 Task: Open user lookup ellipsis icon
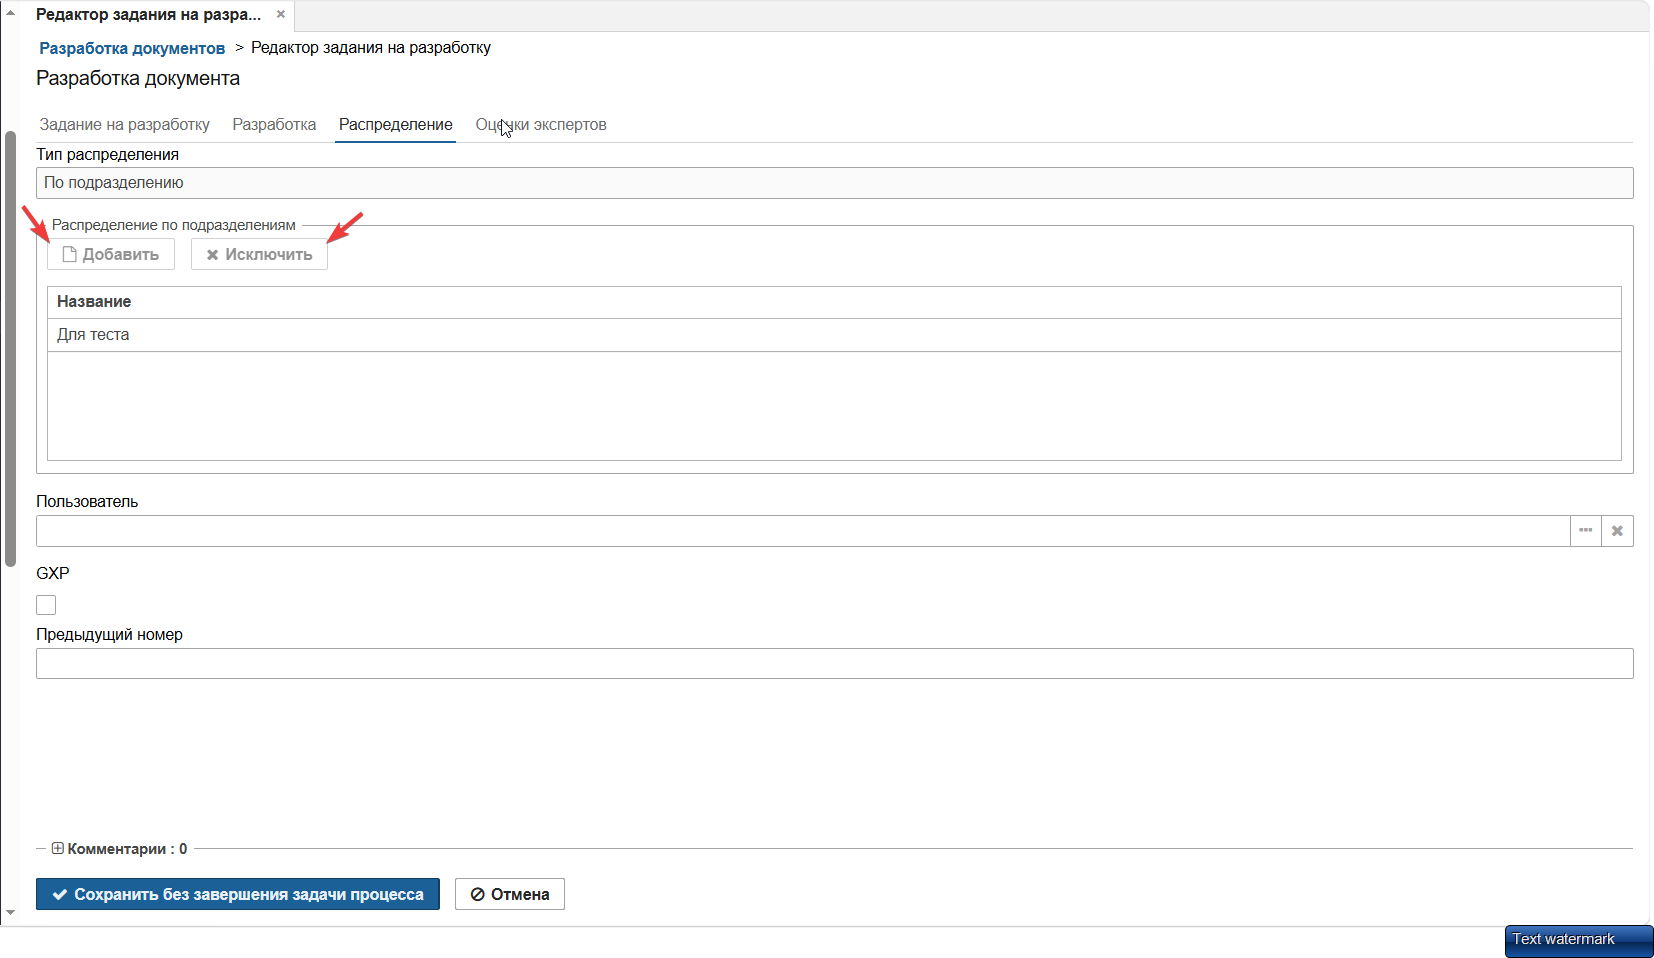point(1586,531)
